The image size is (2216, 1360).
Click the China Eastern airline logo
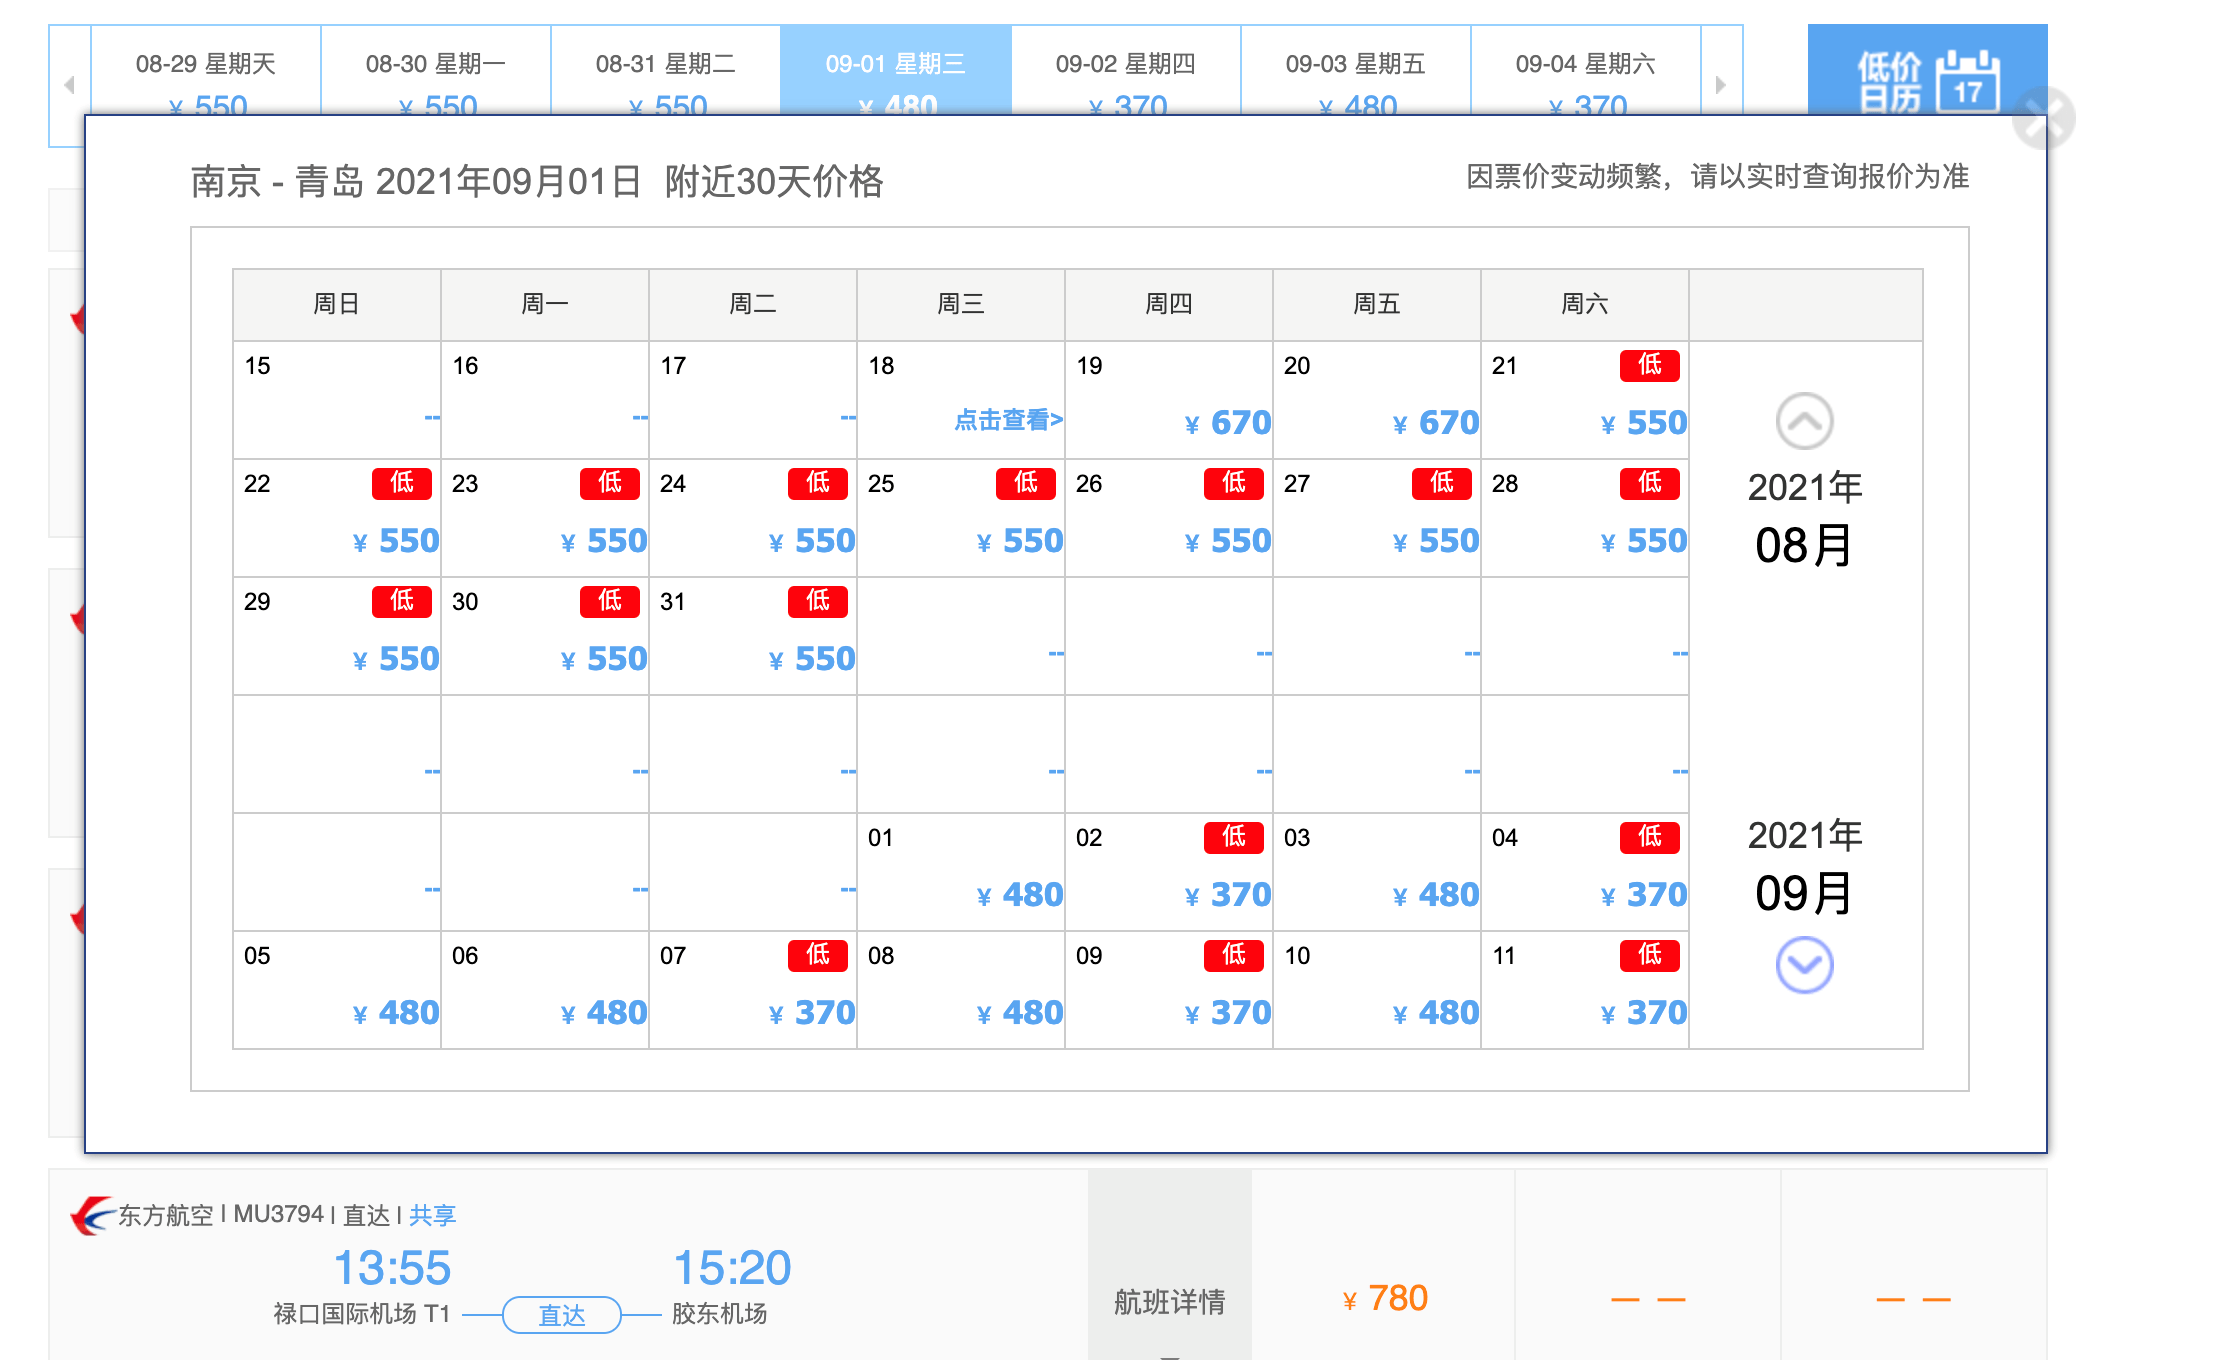coord(93,1215)
